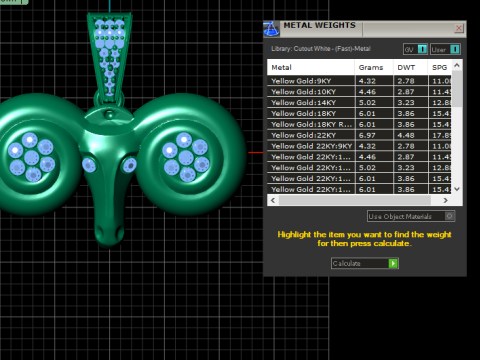Click the Calculate button

[365, 263]
